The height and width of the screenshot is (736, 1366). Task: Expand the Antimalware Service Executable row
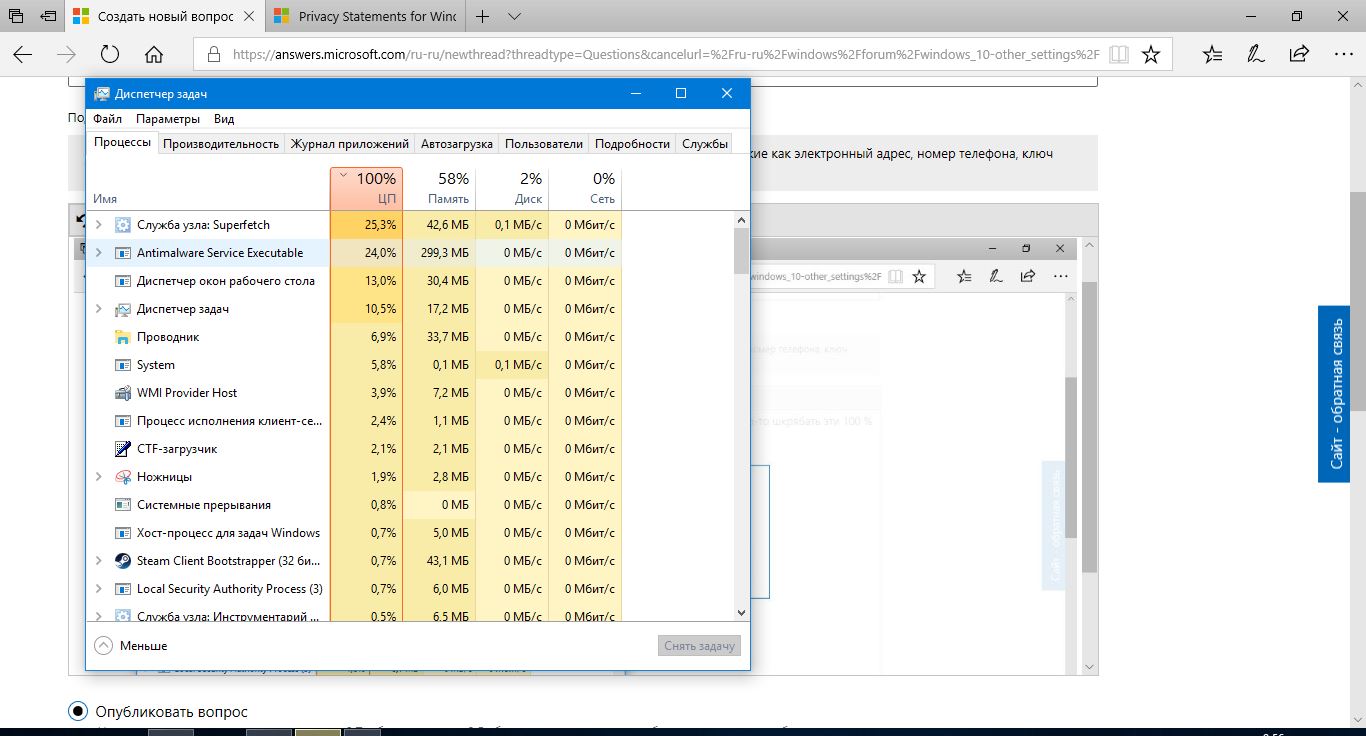tap(98, 253)
